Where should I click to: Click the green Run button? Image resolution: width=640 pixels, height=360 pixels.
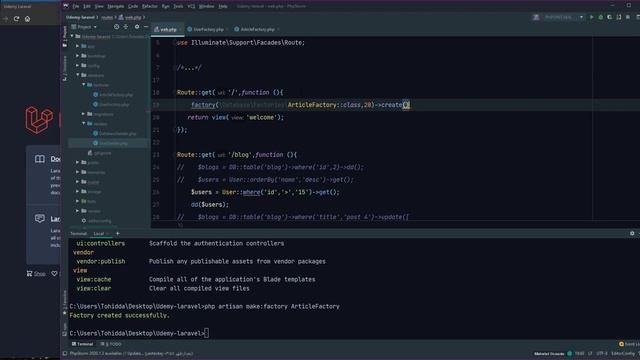tap(591, 17)
